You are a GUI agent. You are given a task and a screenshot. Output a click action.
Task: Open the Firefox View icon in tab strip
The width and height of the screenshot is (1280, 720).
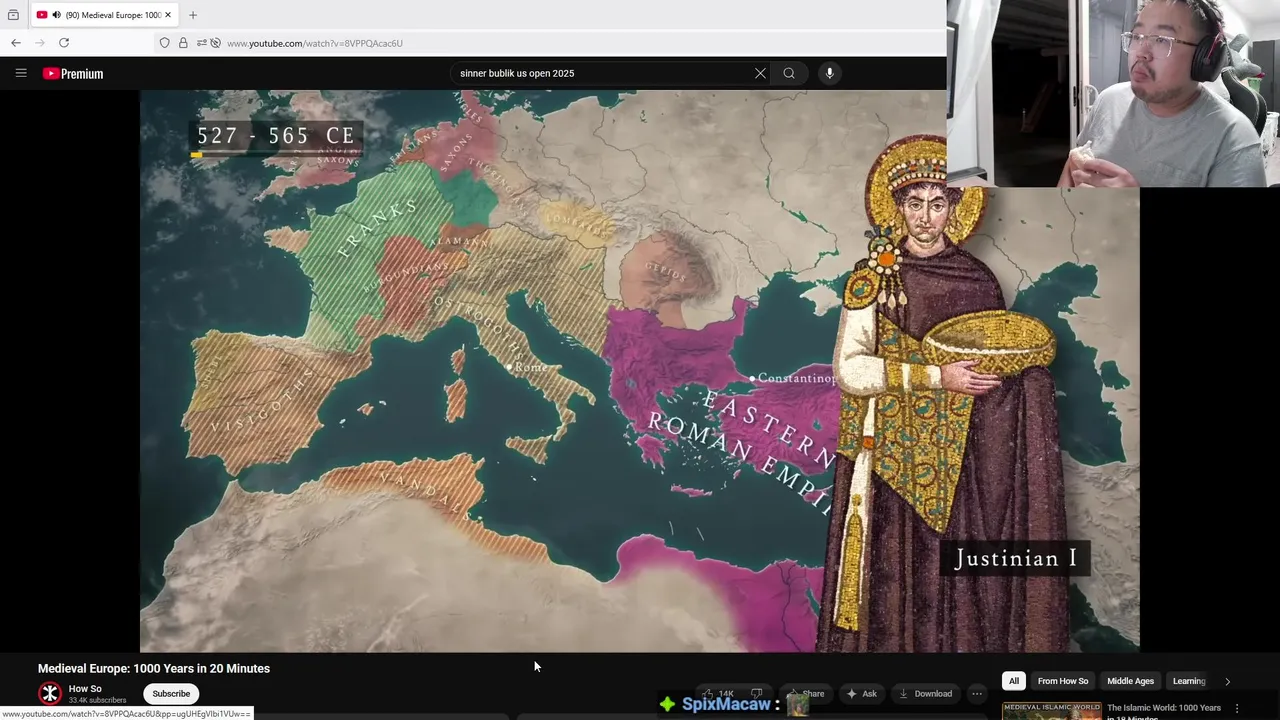coord(13,15)
